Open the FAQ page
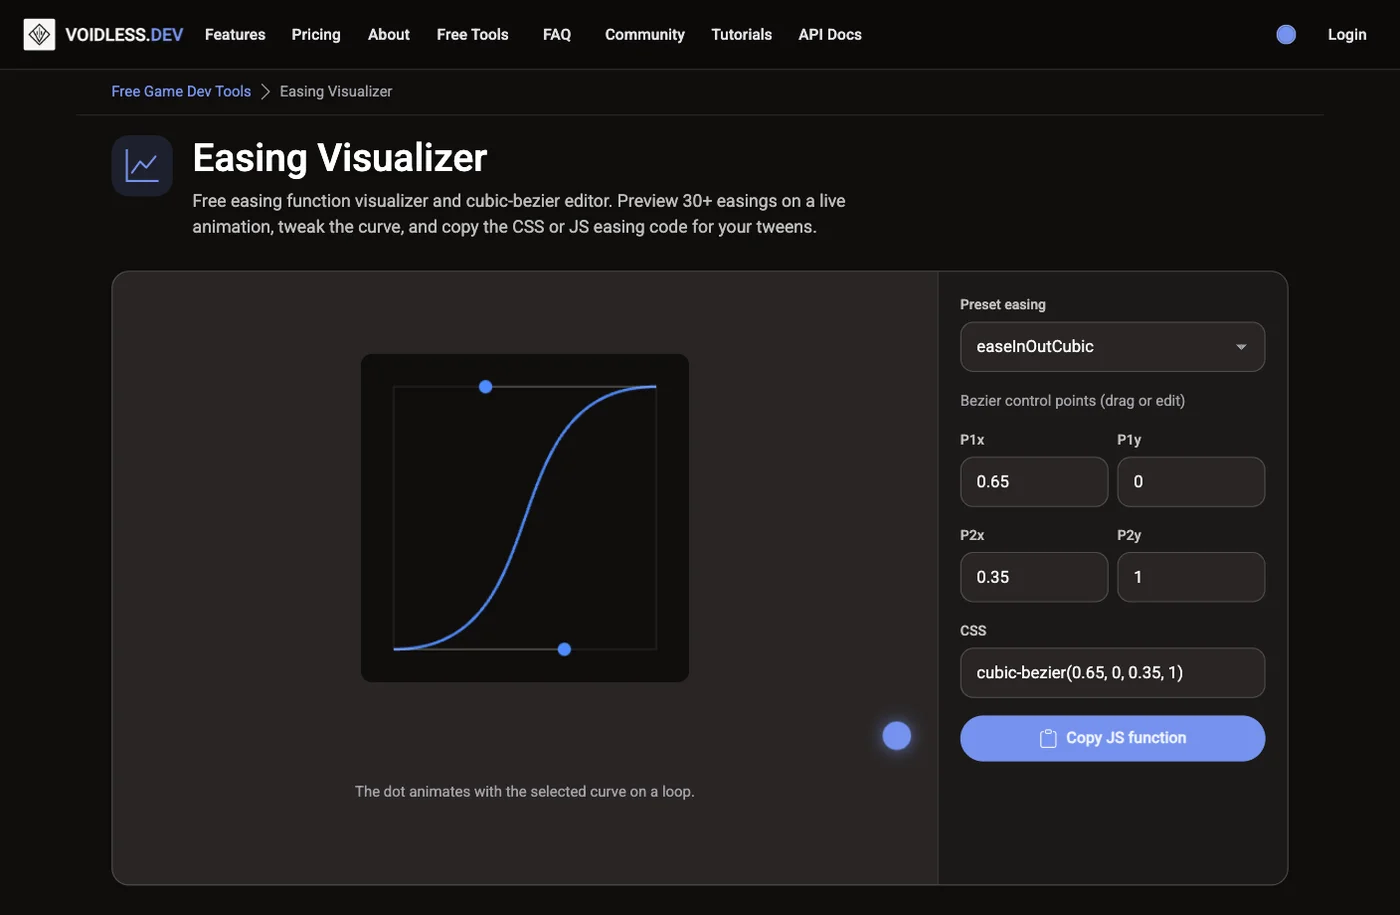The width and height of the screenshot is (1400, 915). (557, 34)
